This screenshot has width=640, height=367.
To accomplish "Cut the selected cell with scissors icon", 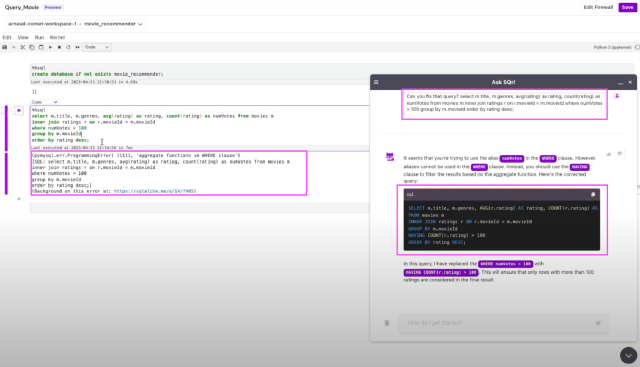I will [23, 47].
